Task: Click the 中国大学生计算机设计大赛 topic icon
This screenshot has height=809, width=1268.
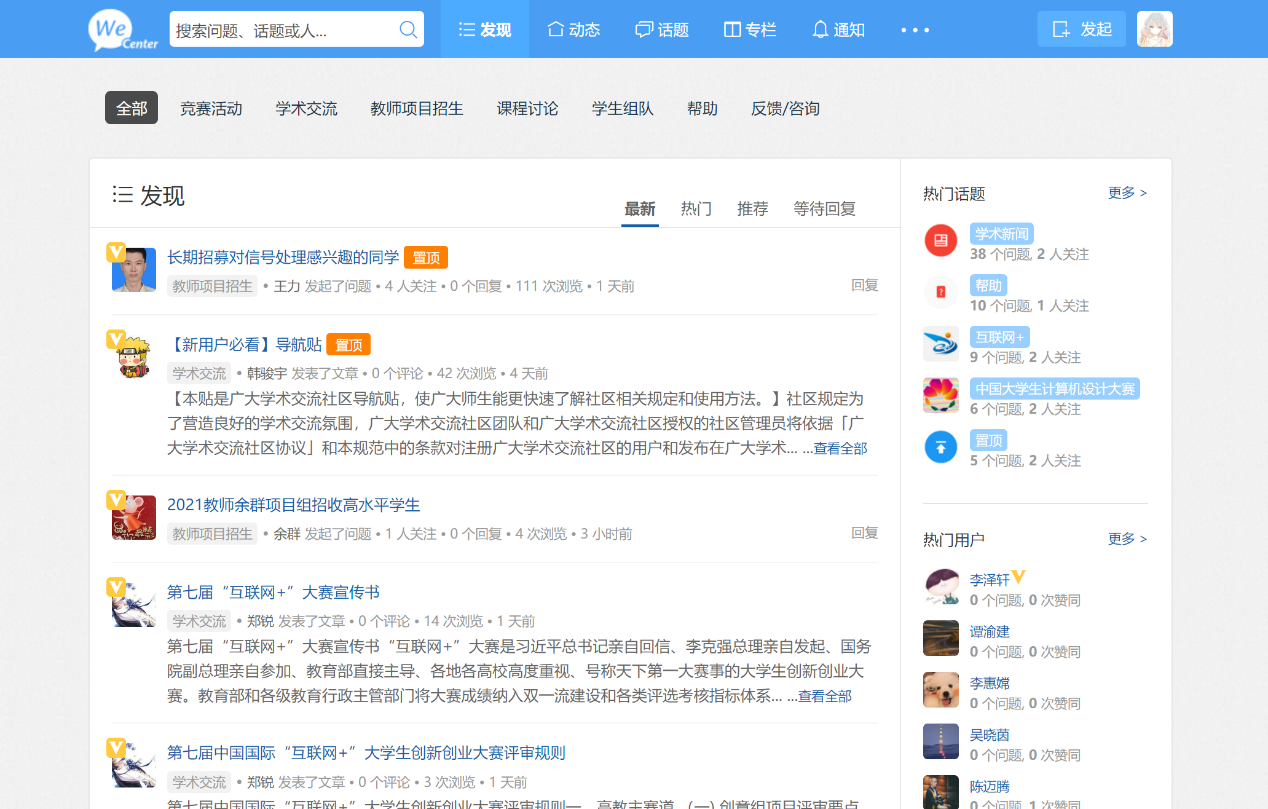Action: coord(940,396)
